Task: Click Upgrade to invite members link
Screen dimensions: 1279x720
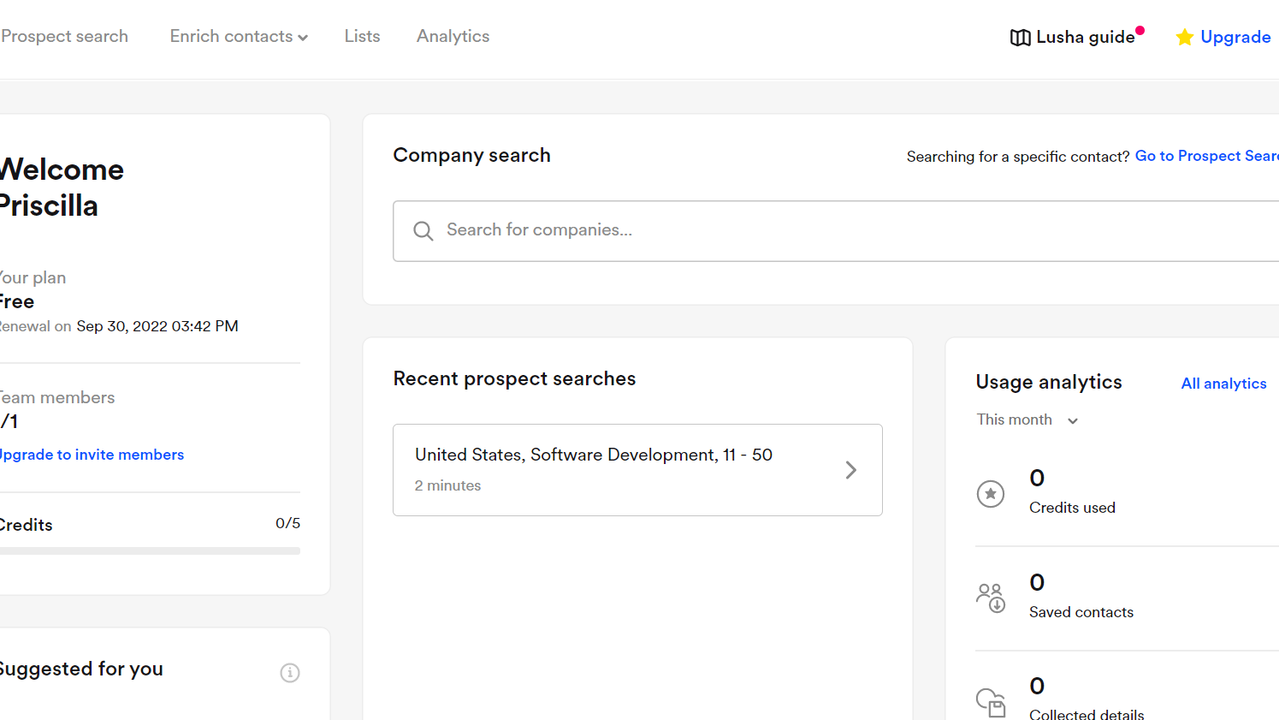Action: pos(92,455)
